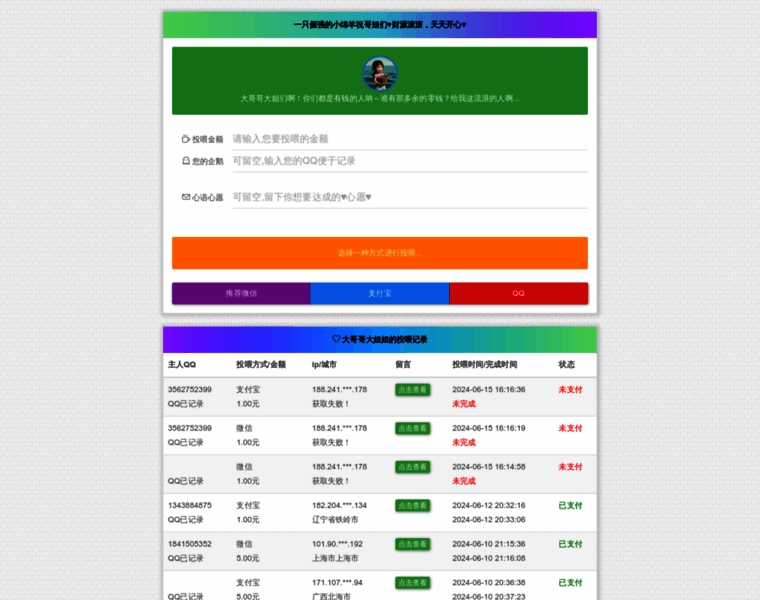Click the circular avatar image

coord(380,74)
